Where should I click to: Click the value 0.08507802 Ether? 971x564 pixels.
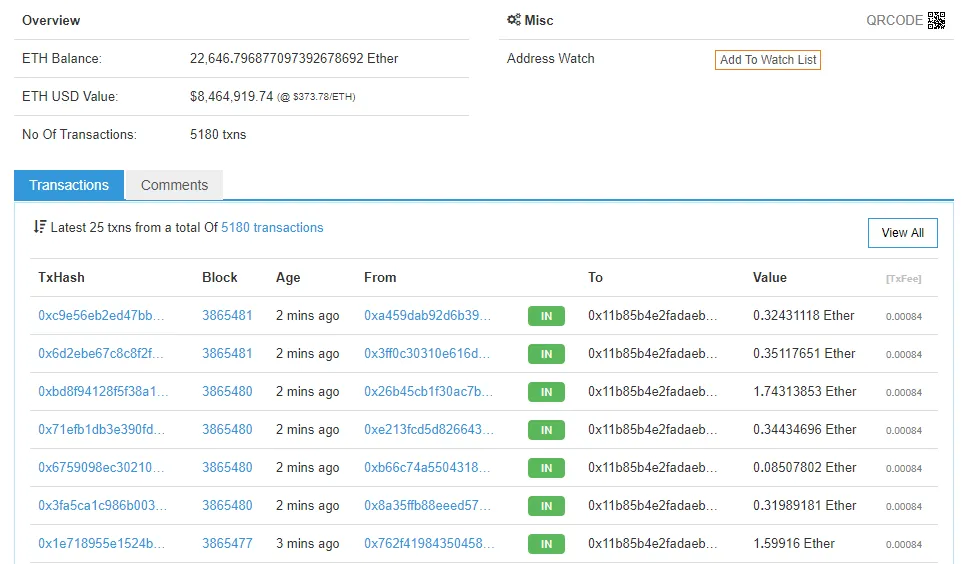click(x=804, y=467)
